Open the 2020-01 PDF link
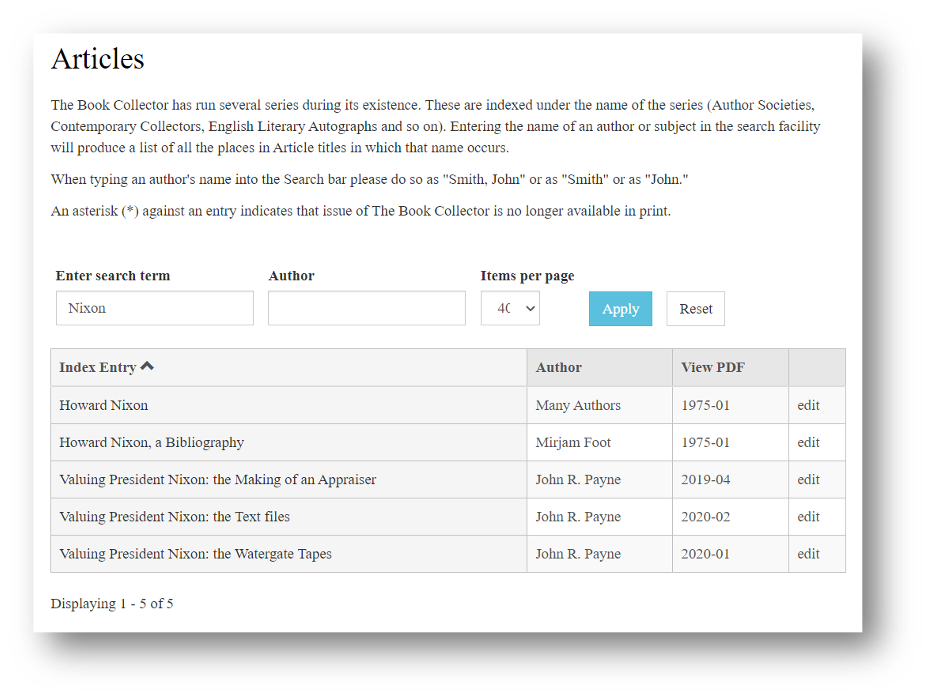This screenshot has height=697, width=929. [x=705, y=554]
